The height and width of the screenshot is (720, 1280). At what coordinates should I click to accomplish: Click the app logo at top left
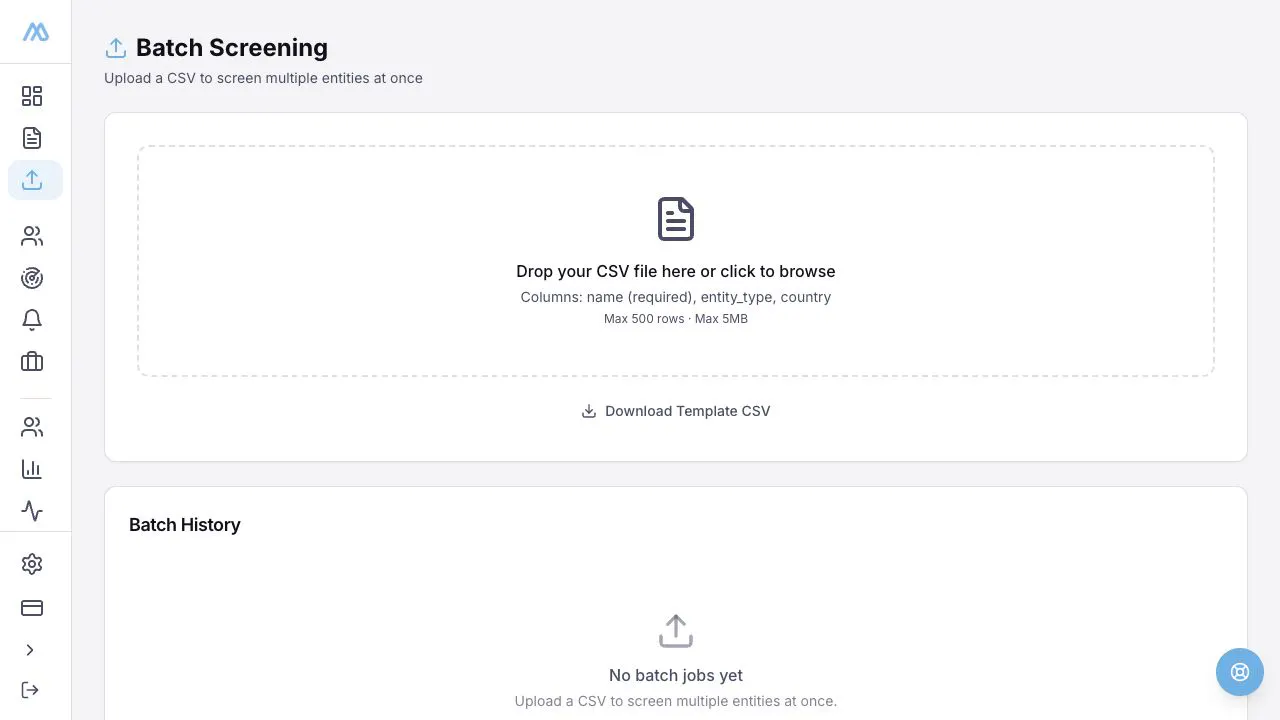point(36,32)
